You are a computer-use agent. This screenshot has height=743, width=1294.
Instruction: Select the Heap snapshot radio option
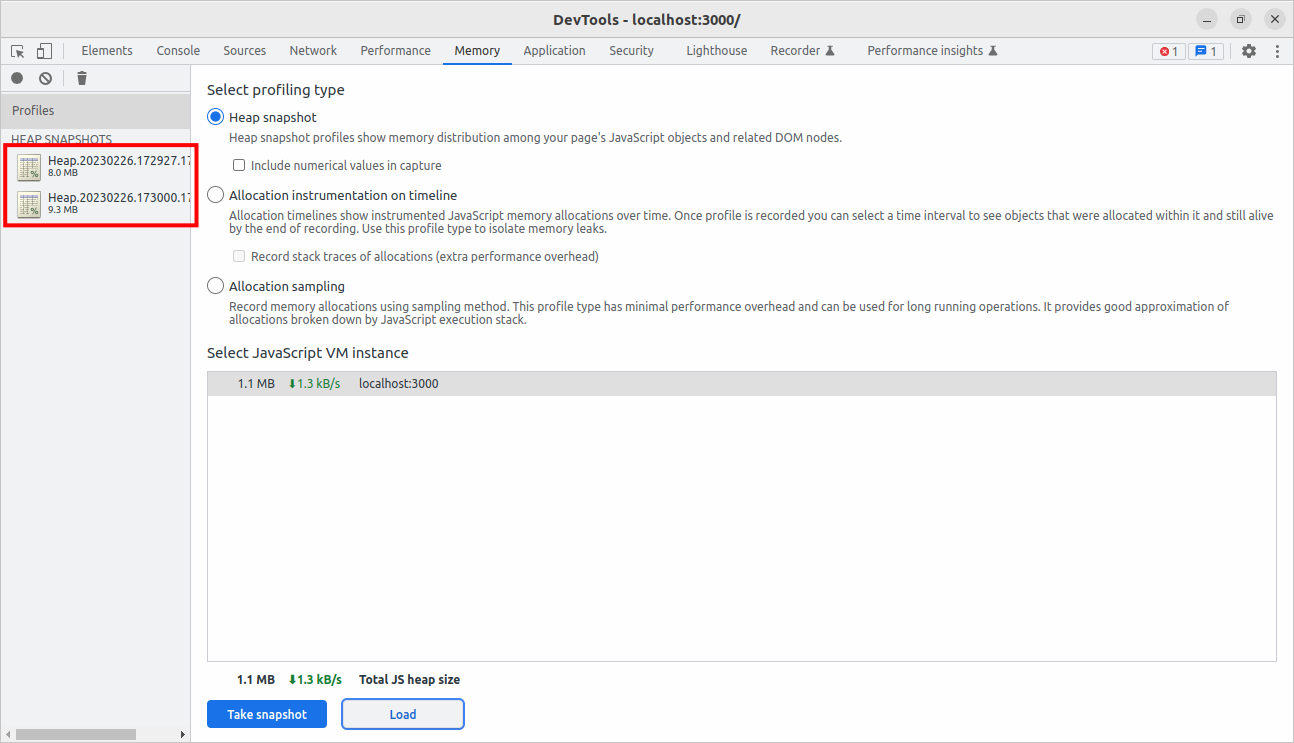(215, 117)
